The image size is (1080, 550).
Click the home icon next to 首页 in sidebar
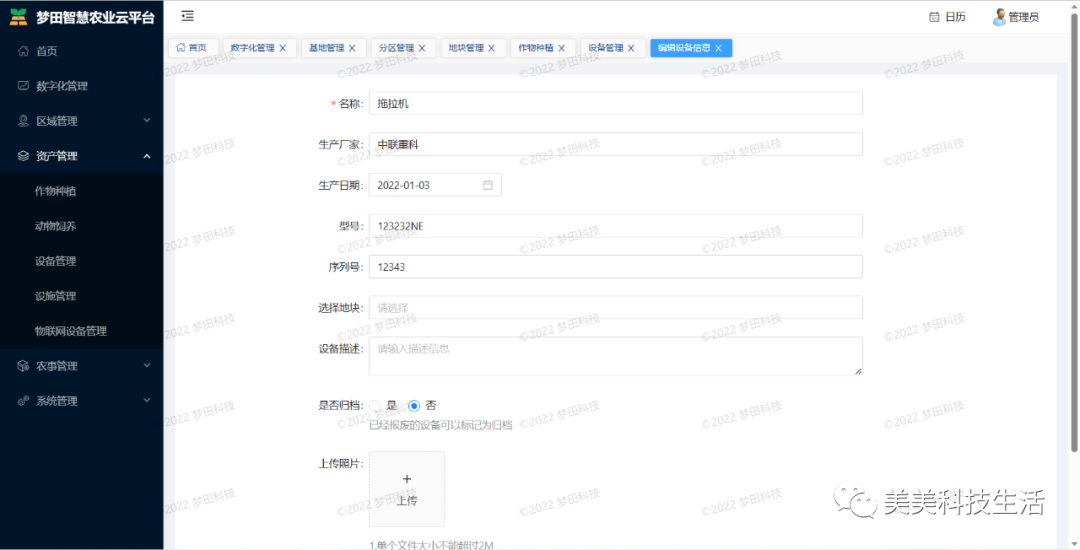23,51
